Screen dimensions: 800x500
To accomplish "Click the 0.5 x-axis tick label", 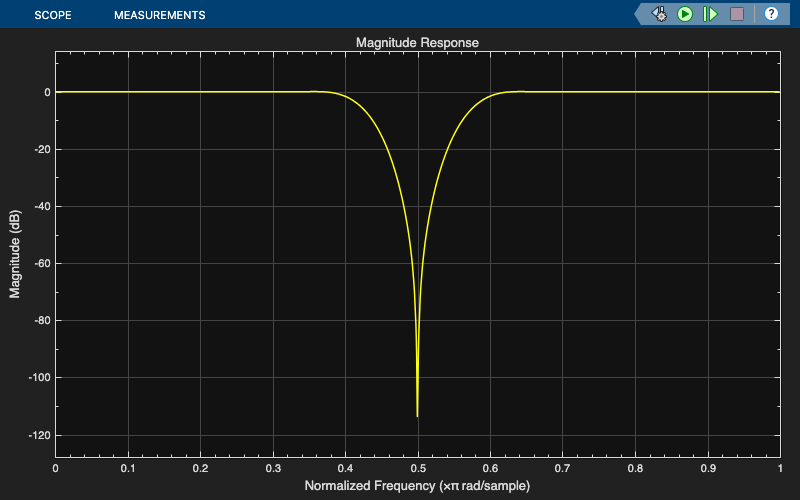I will (418, 468).
